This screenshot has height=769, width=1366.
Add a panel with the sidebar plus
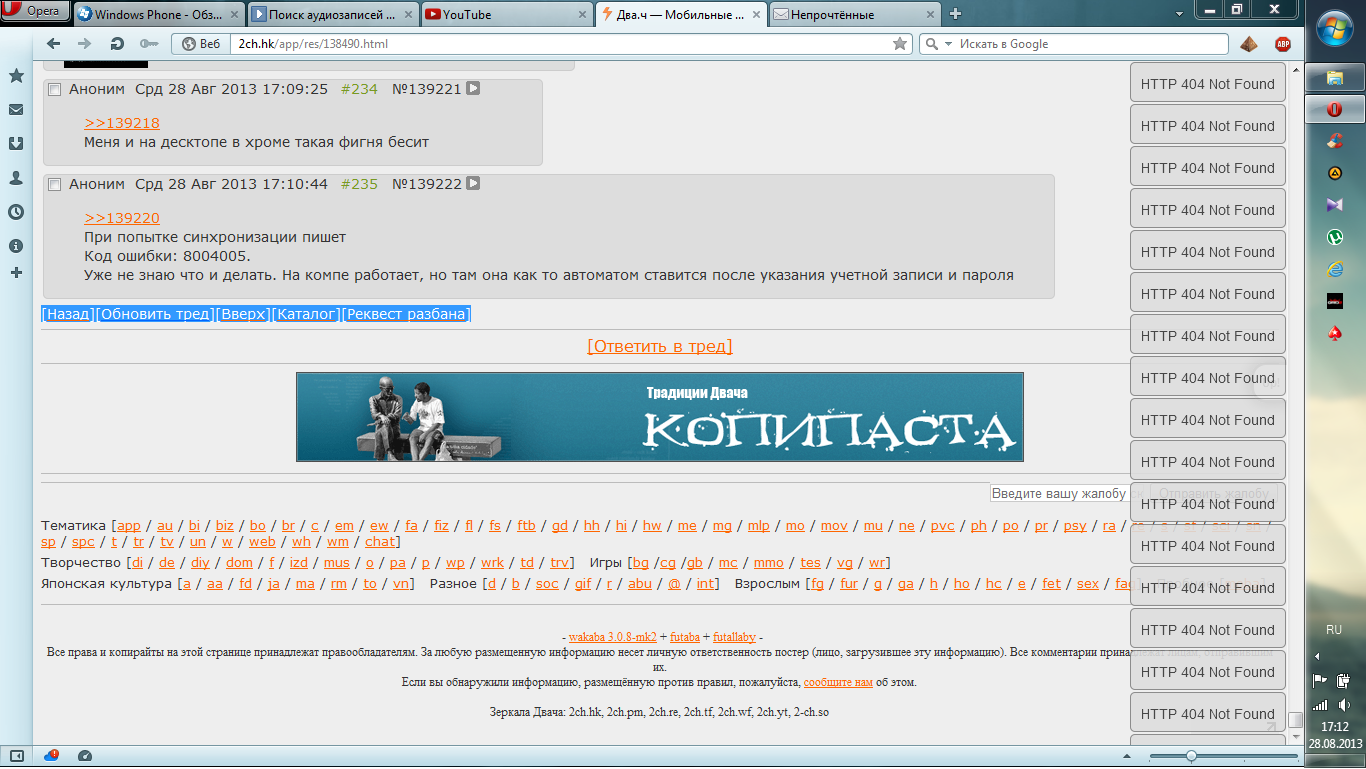pos(16,272)
